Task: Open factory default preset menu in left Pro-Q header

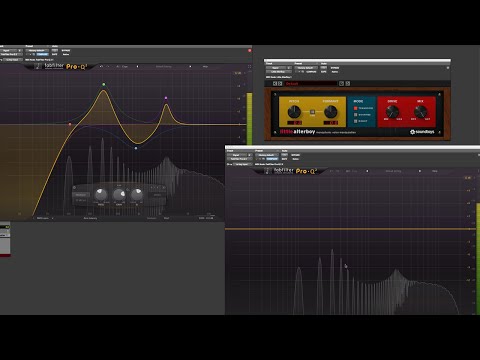Action: 37,50
